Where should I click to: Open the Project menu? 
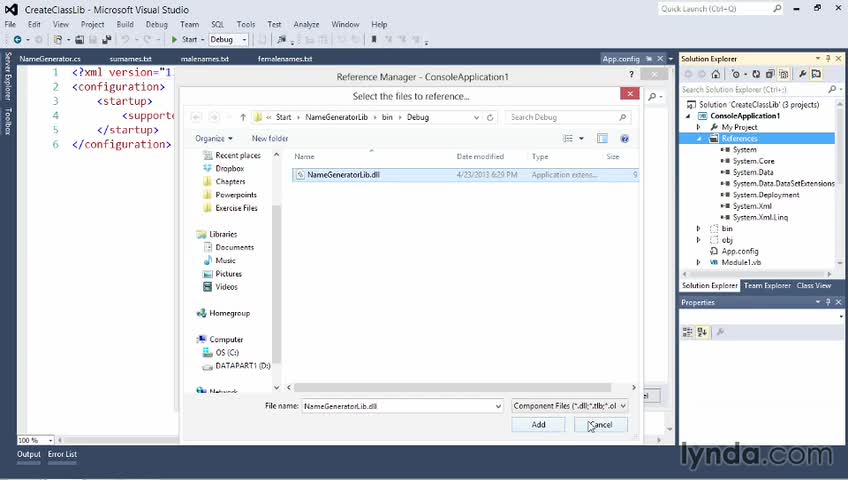click(x=92, y=24)
